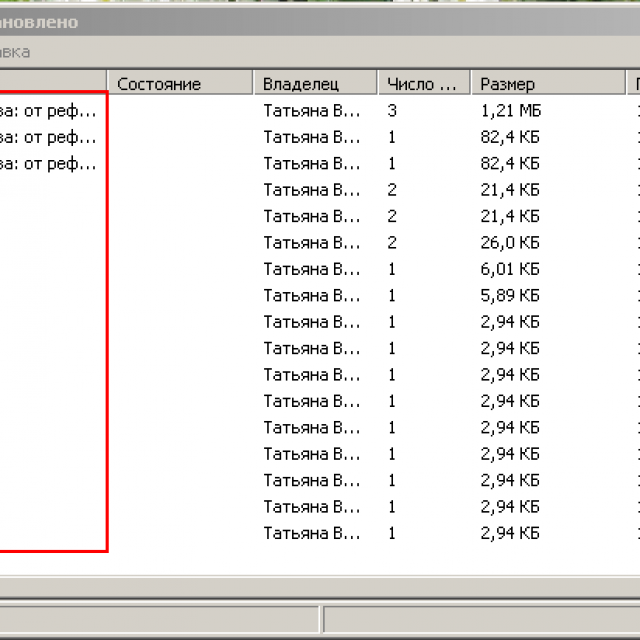Select the print job sized 1,21 МБ

510,110
